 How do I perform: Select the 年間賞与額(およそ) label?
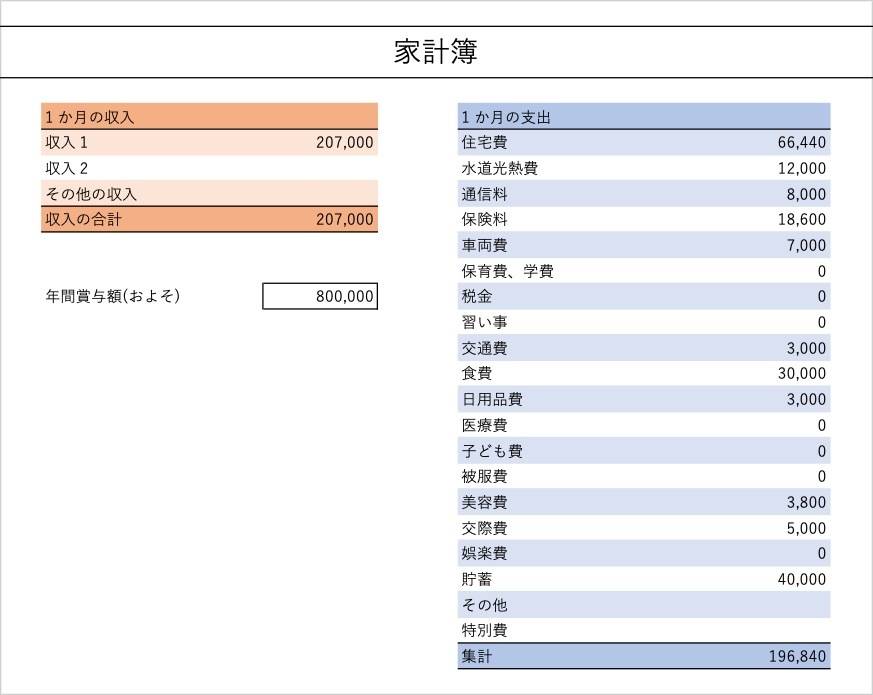(112, 296)
